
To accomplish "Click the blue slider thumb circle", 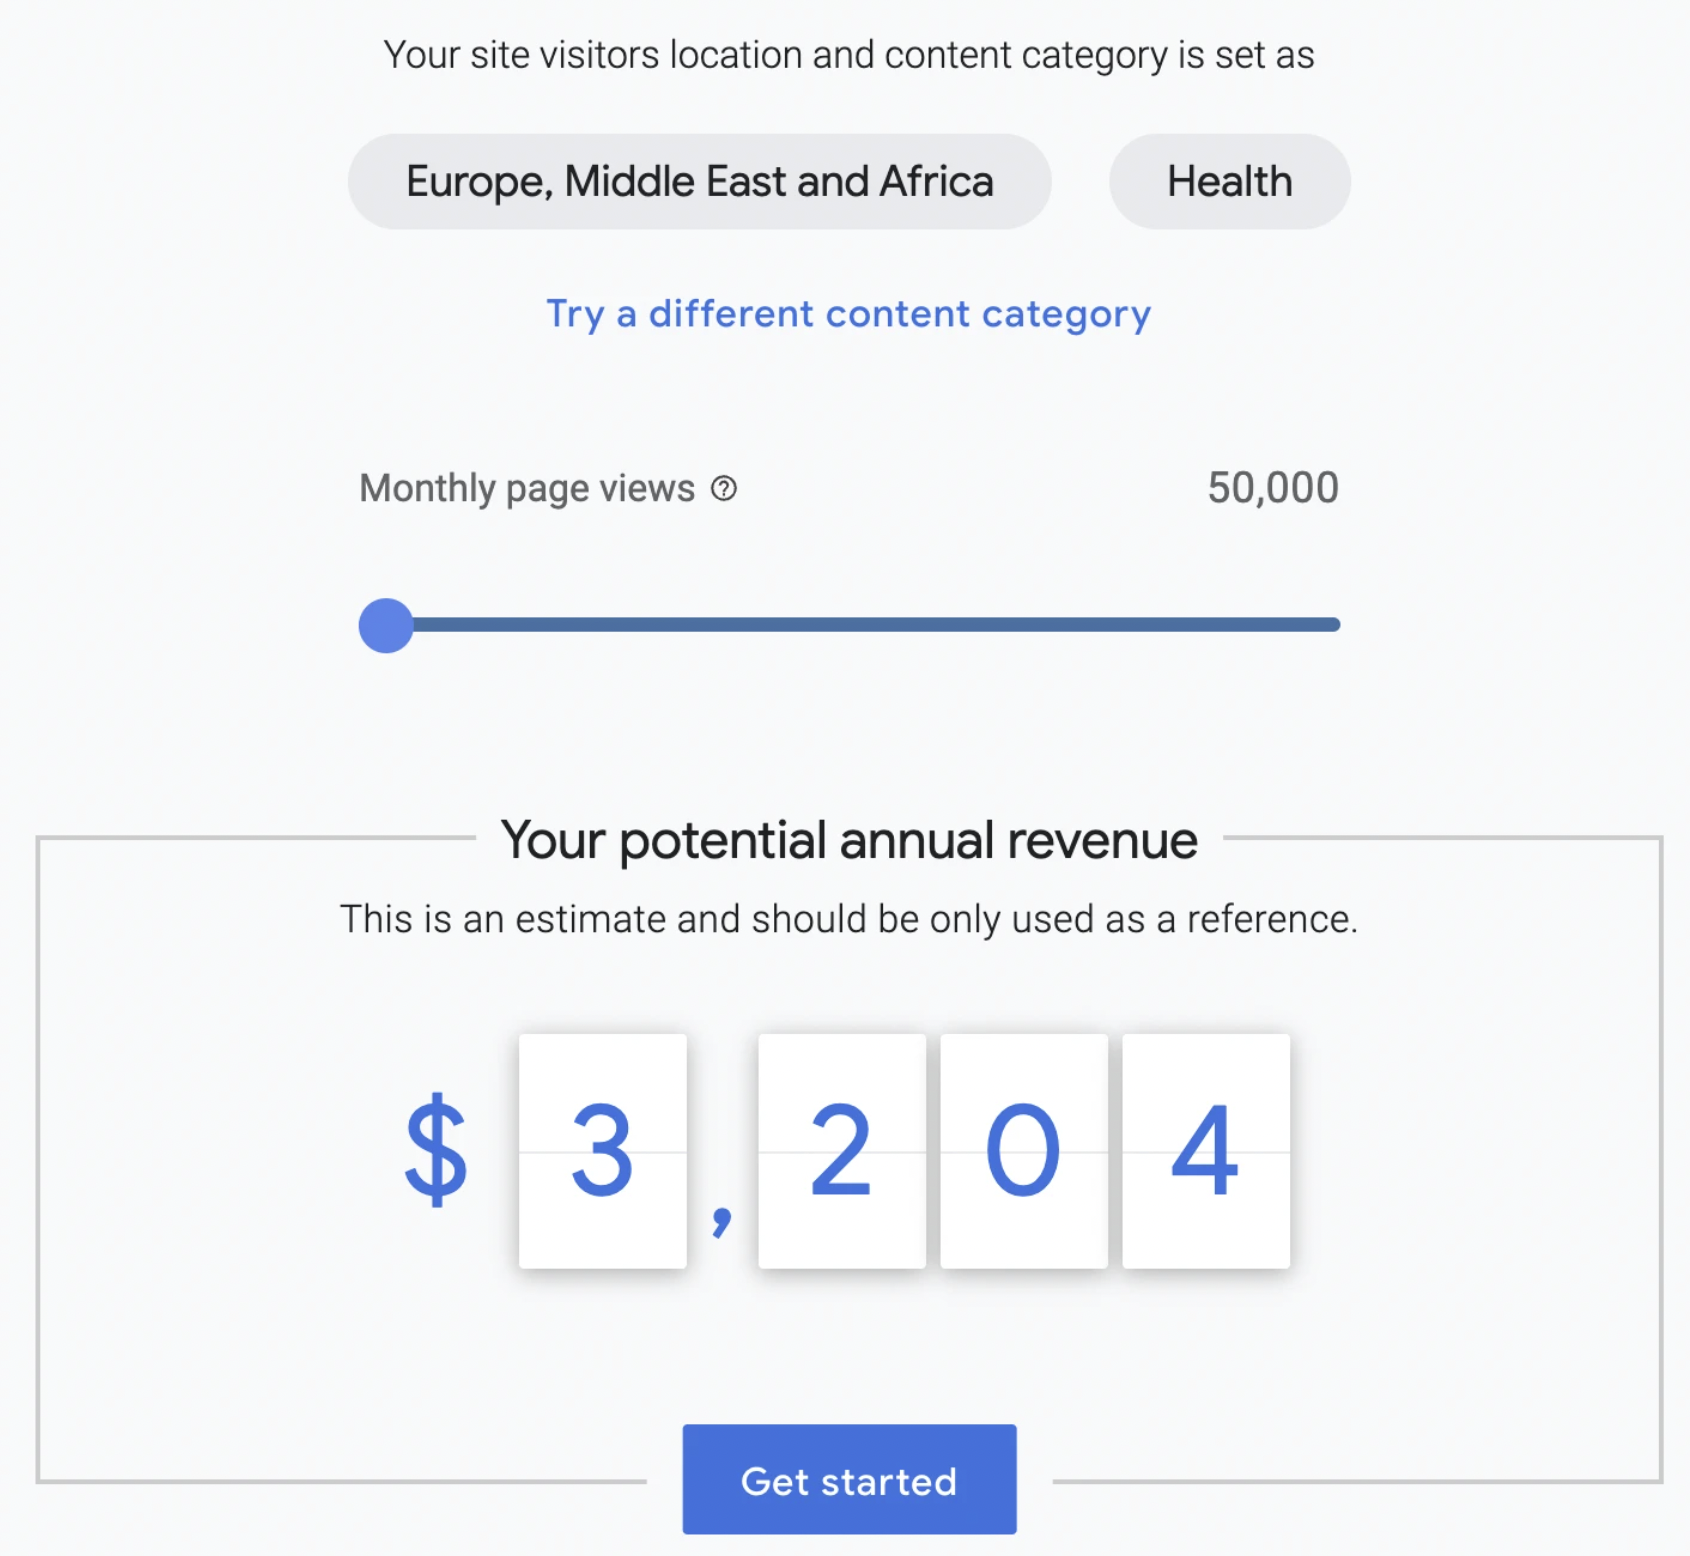I will tap(384, 623).
